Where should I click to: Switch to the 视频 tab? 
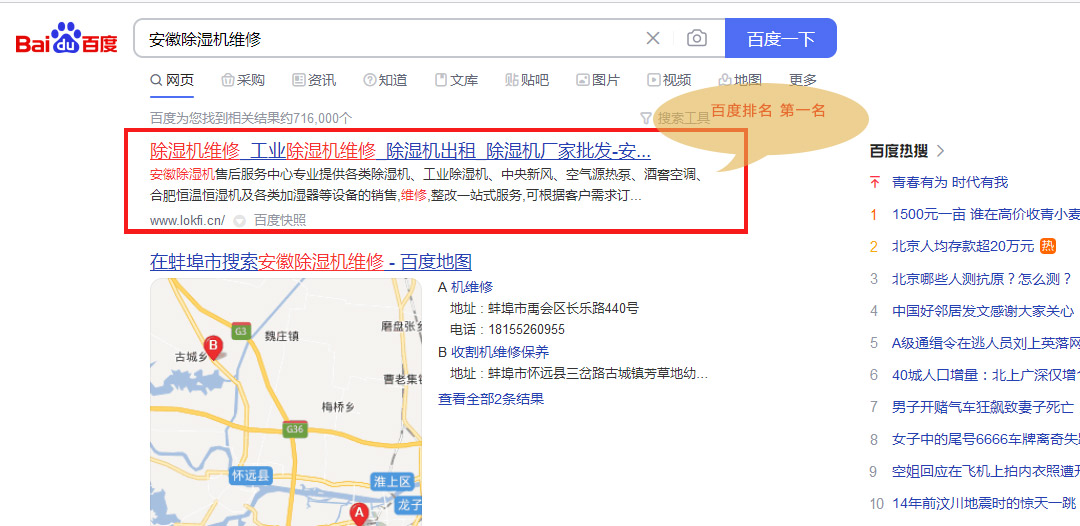(x=669, y=80)
